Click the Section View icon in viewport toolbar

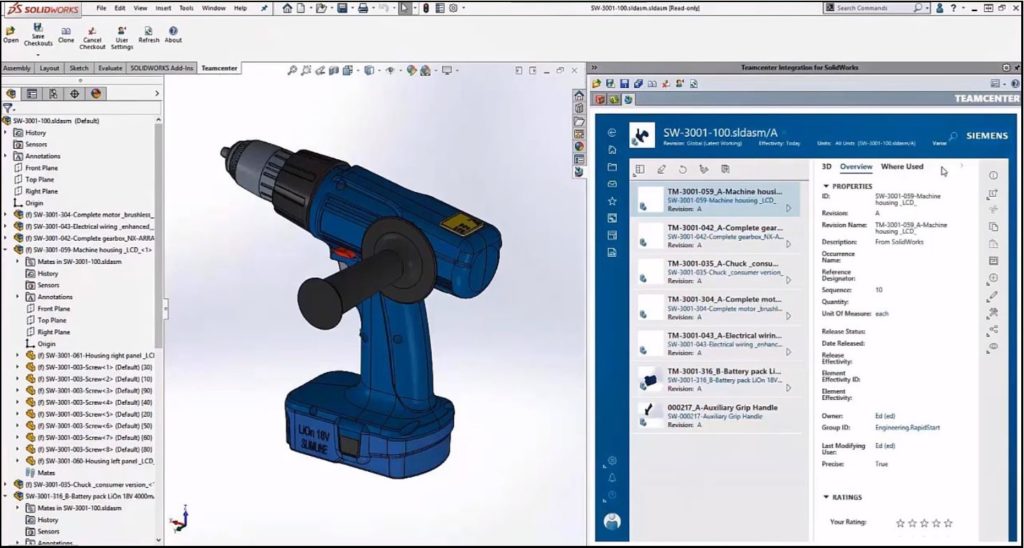pyautogui.click(x=334, y=70)
